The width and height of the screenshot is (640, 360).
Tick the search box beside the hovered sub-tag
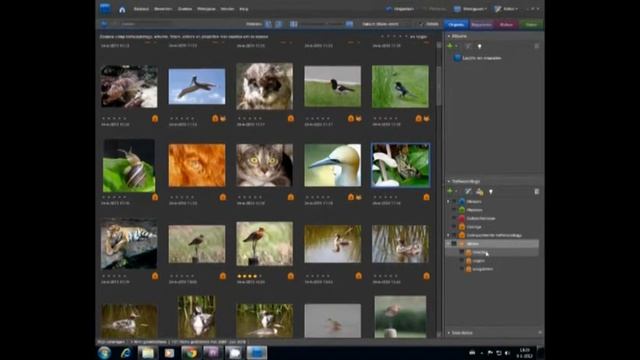461,253
